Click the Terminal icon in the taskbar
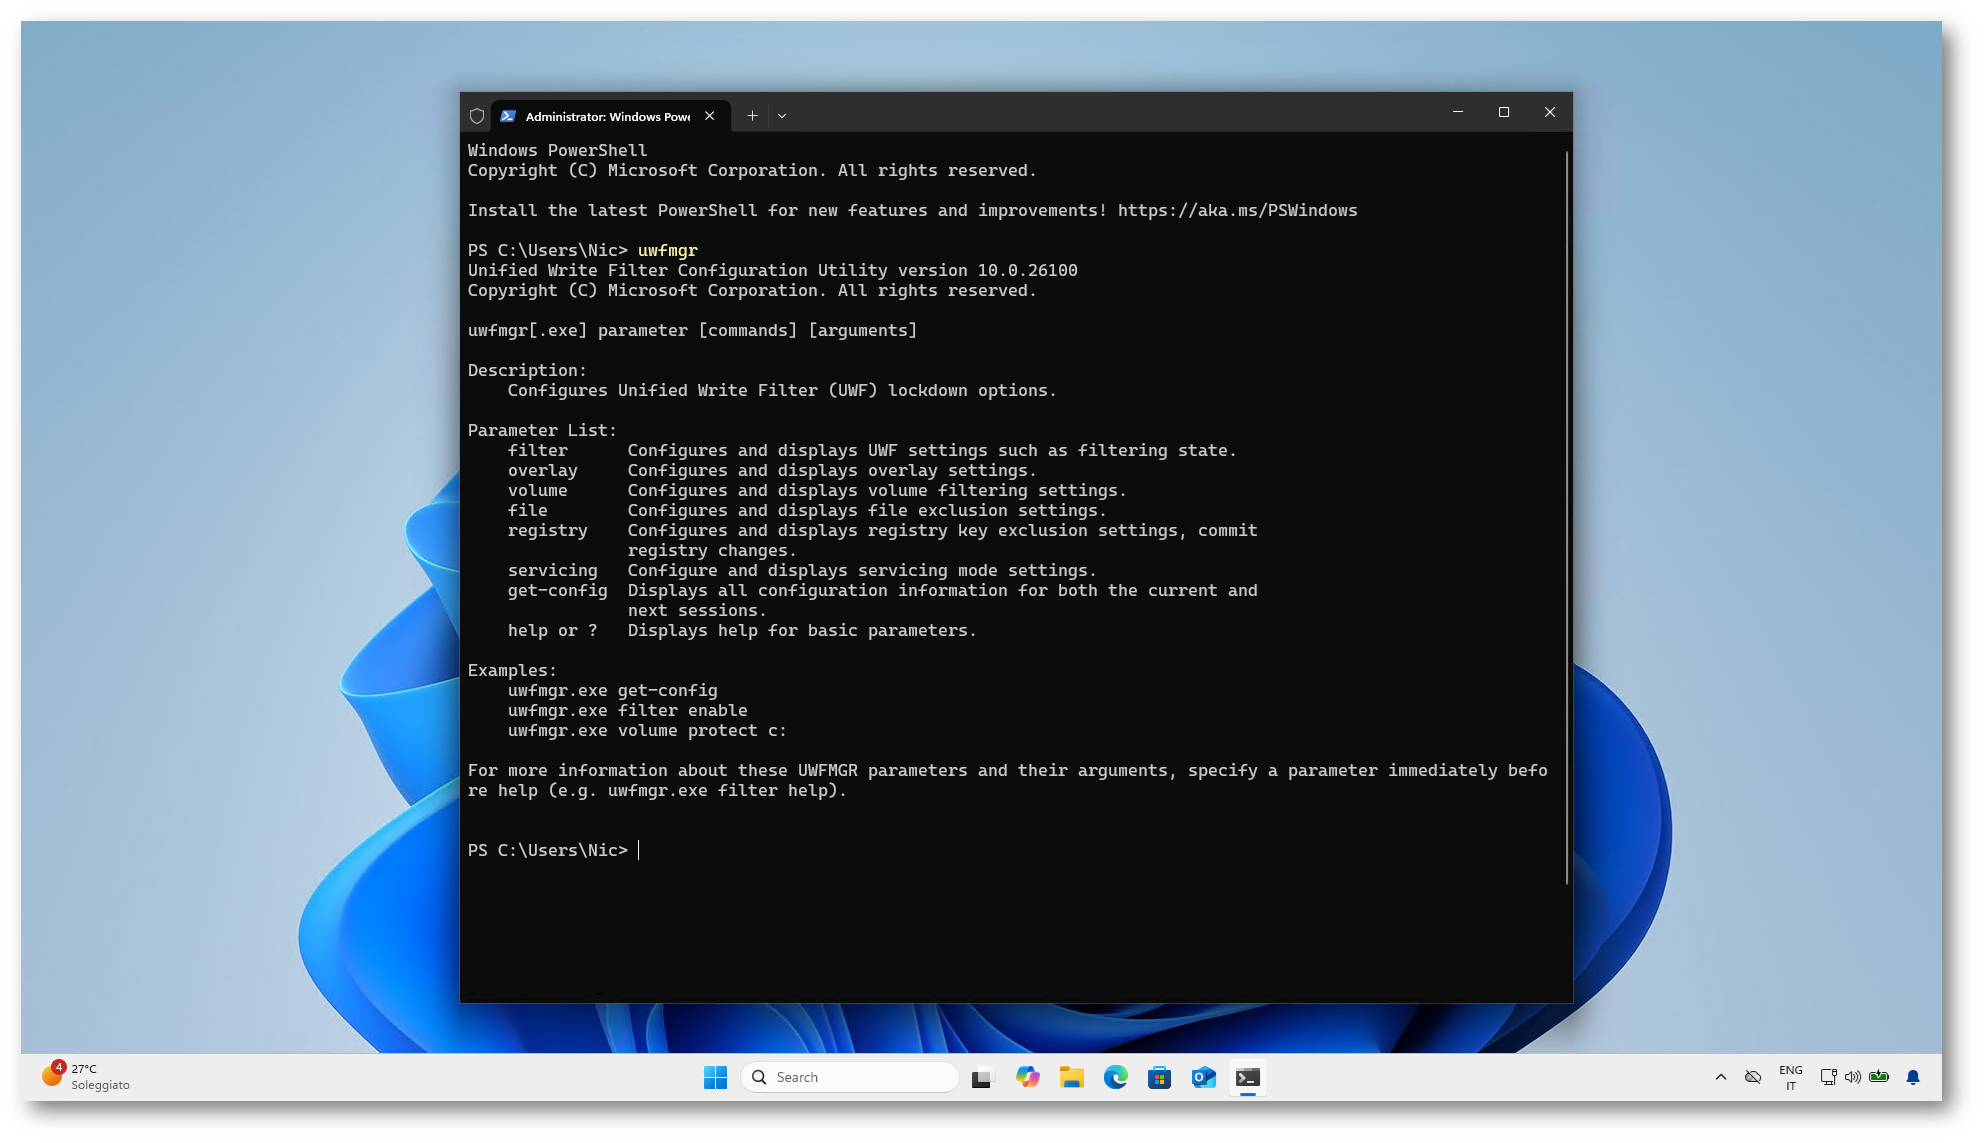 pos(1247,1077)
